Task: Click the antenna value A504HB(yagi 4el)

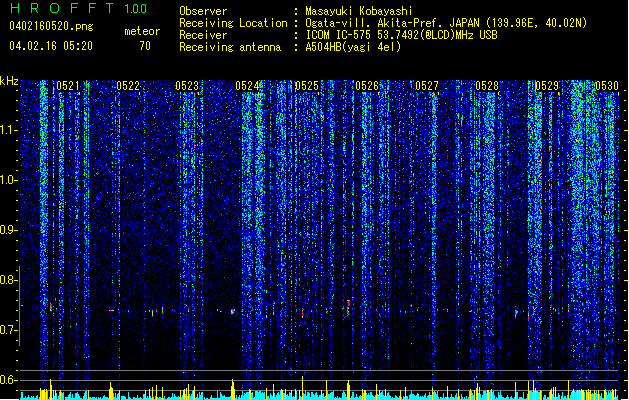Action: point(353,47)
